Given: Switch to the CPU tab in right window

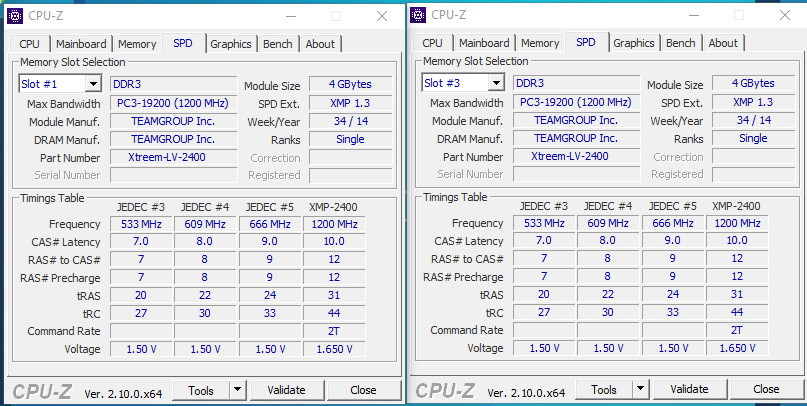Looking at the screenshot, I should tap(432, 43).
